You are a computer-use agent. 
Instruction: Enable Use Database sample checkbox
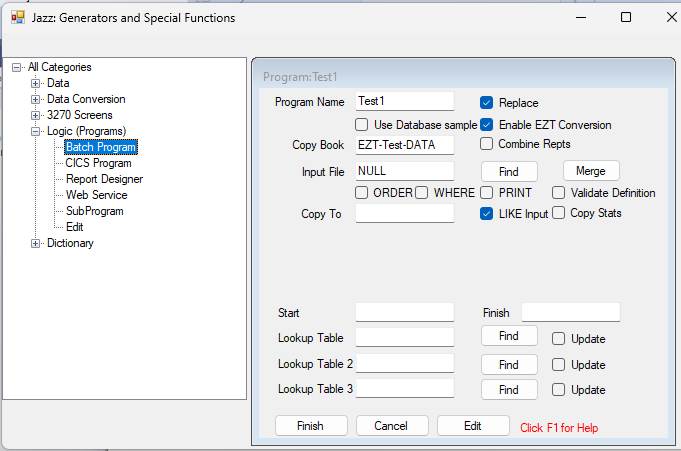pos(361,125)
